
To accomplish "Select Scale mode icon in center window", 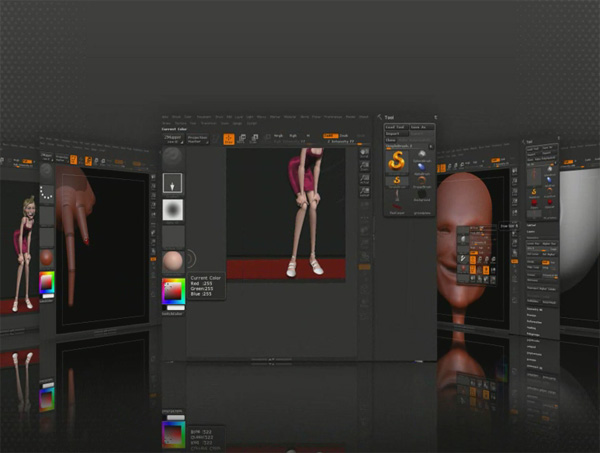I will 254,139.
